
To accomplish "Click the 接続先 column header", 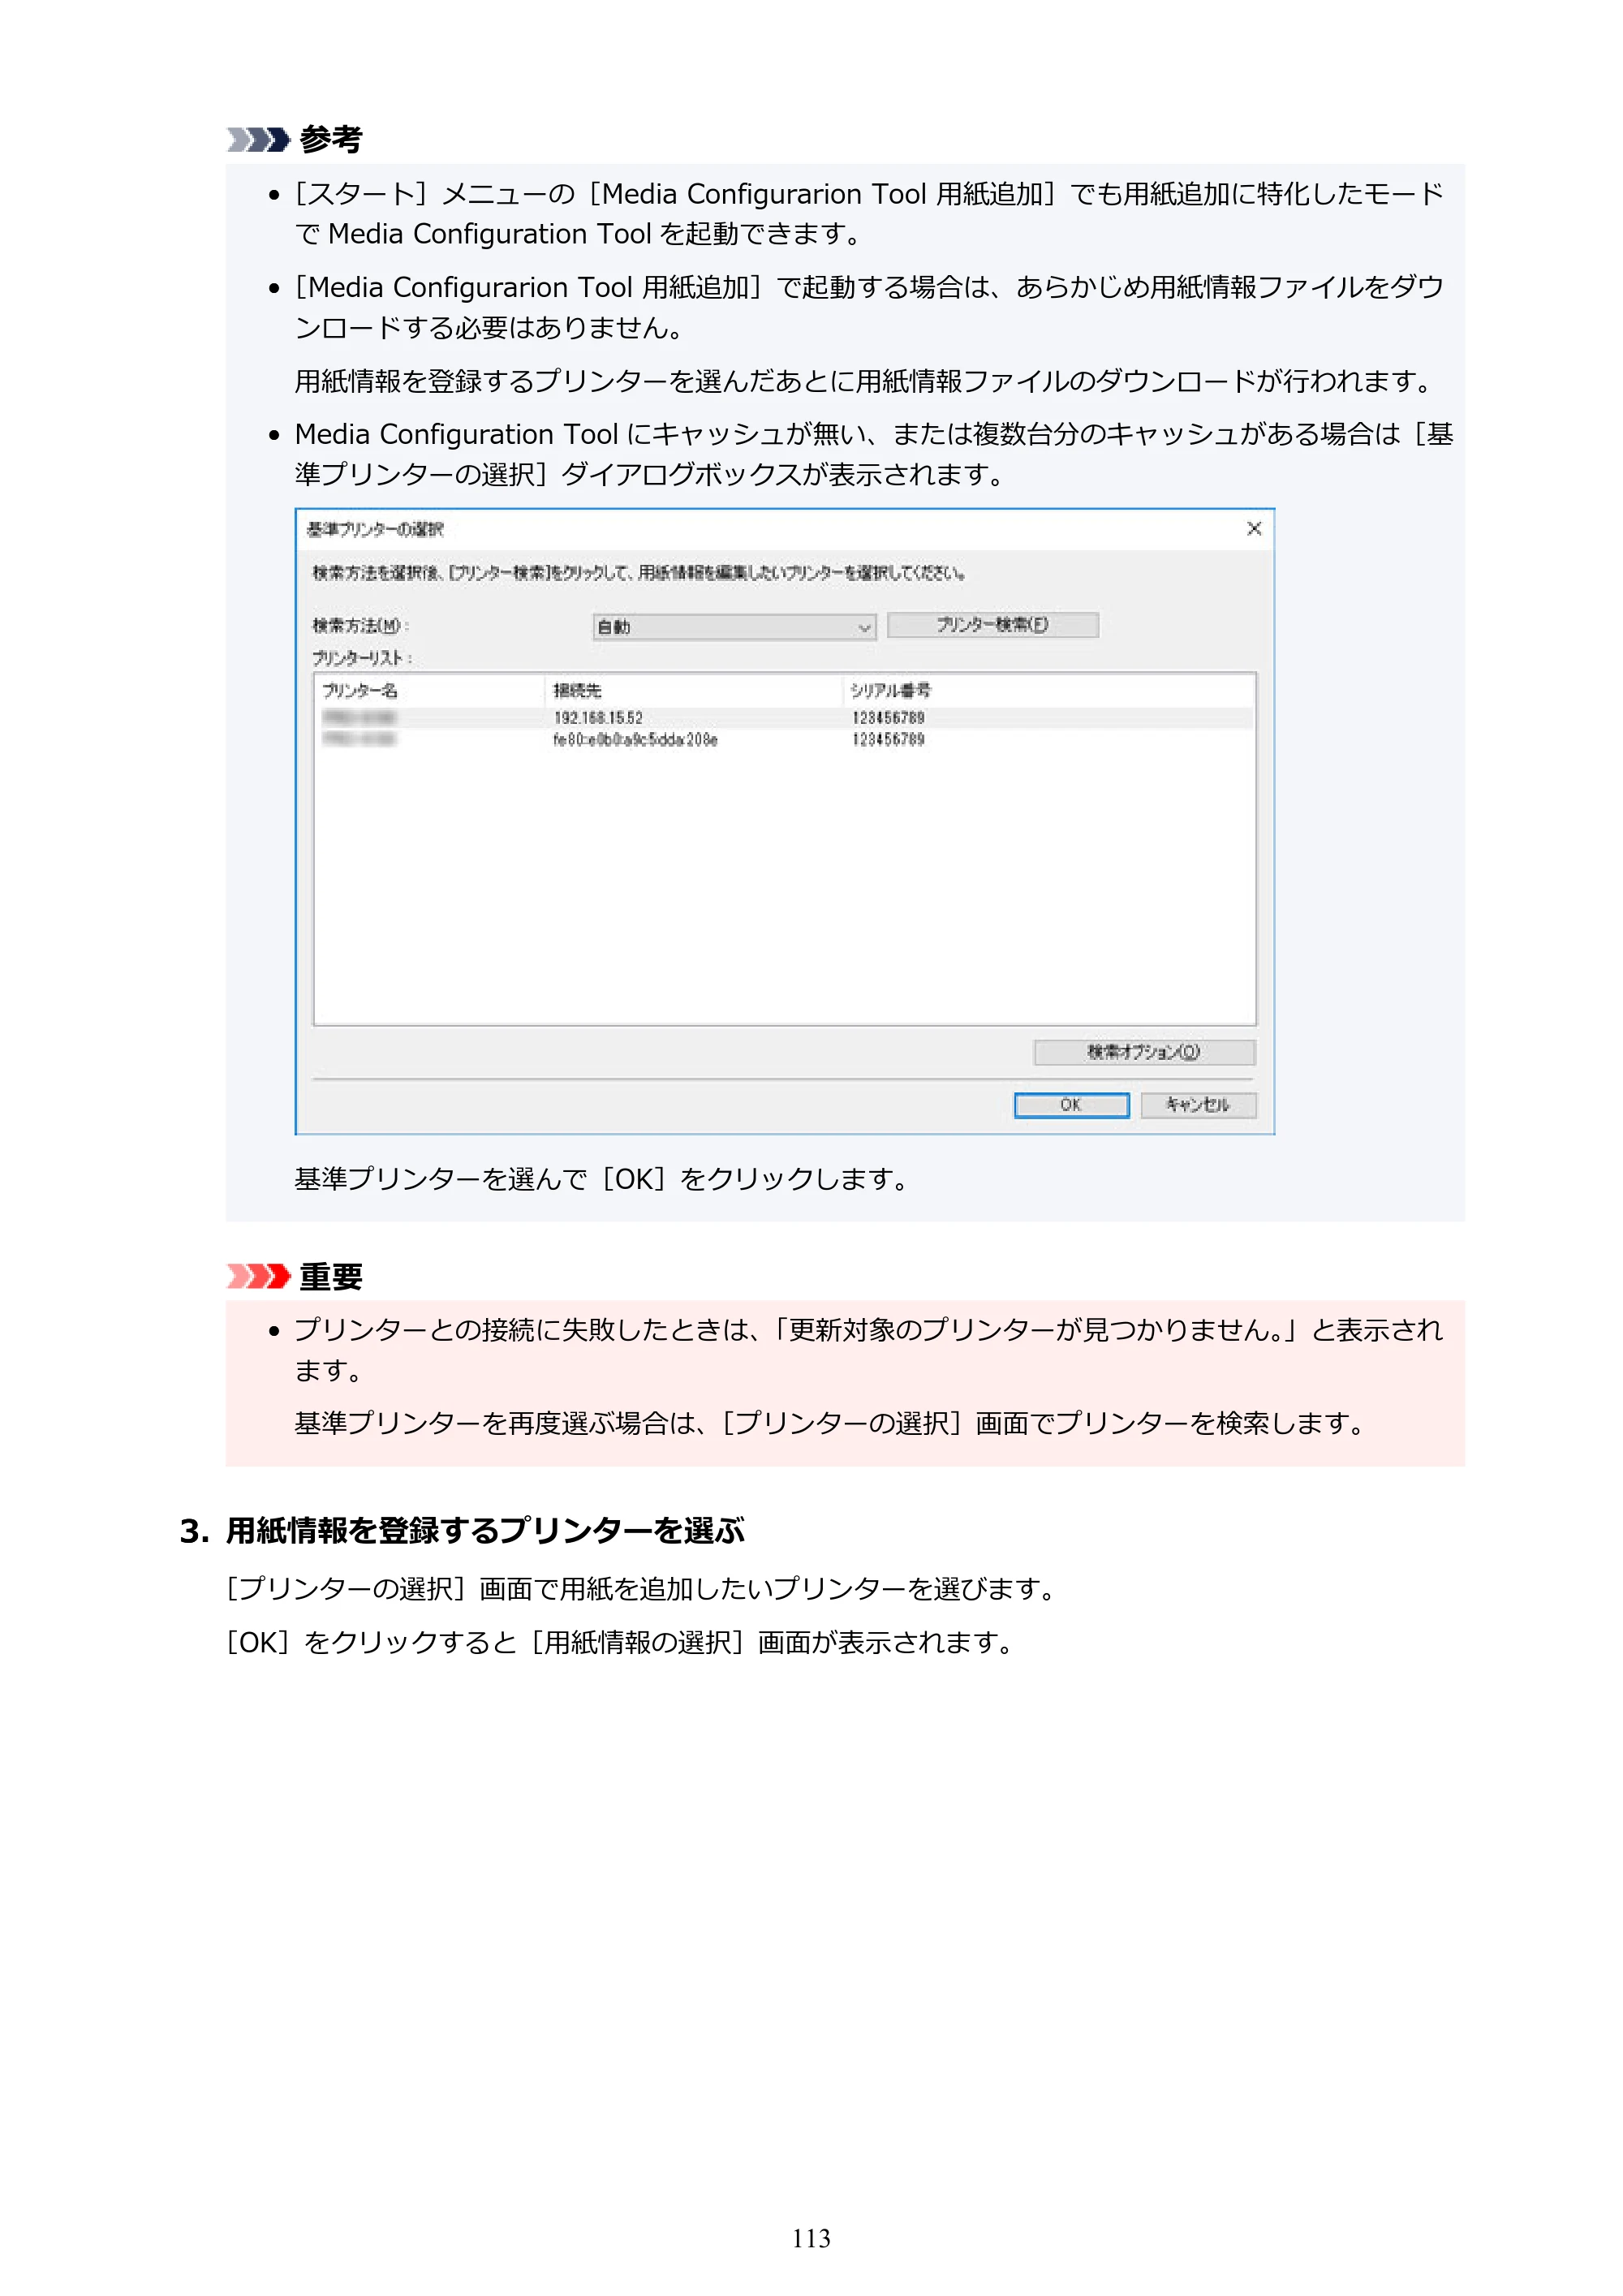I will [694, 690].
